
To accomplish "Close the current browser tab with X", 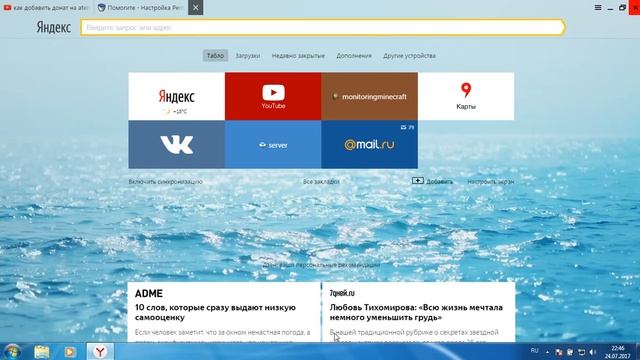I will 196,7.
